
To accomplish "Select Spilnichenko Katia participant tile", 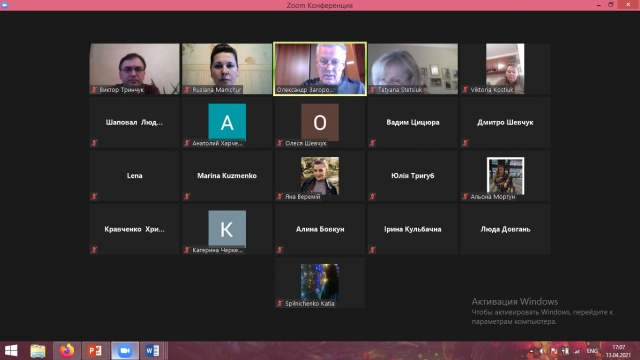I will (320, 282).
